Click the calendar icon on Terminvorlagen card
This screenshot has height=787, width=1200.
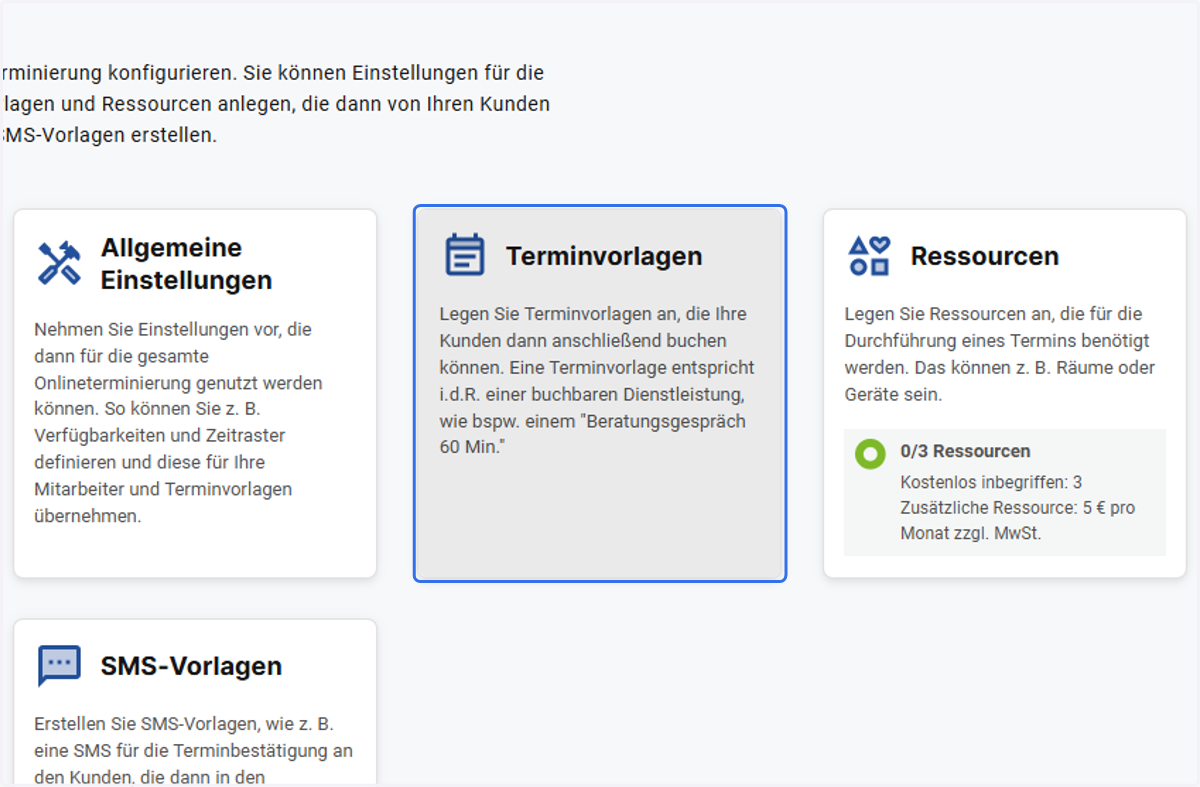tap(464, 255)
